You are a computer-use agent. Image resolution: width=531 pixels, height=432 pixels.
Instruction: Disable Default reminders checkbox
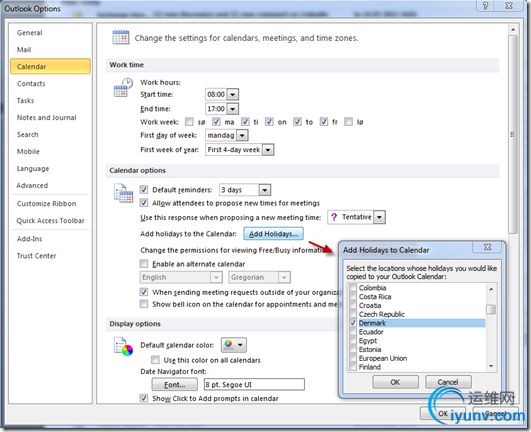[144, 189]
